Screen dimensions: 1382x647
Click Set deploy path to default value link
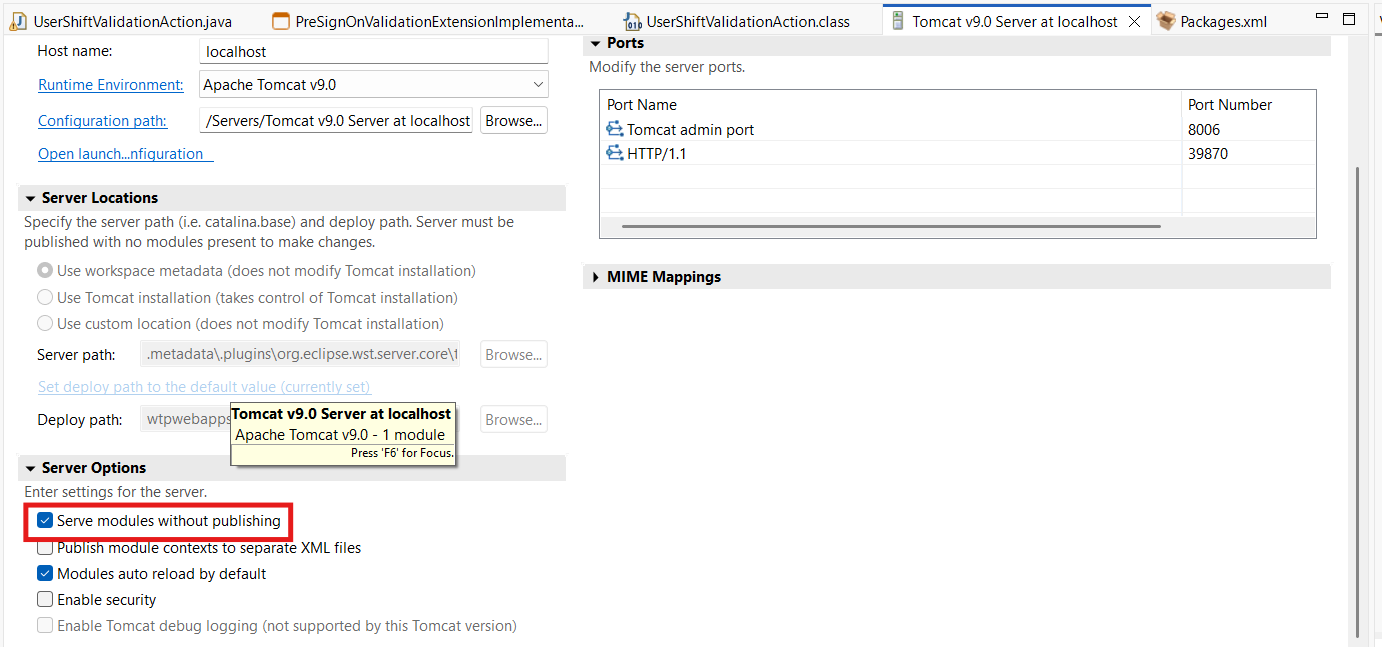tap(204, 387)
